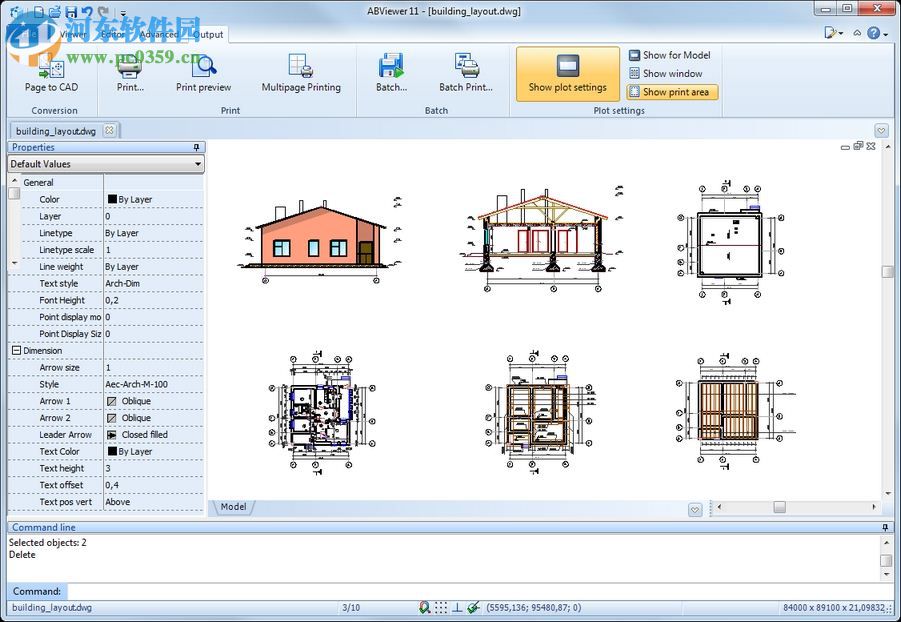Select the Page to CAD conversion tool
The image size is (901, 622).
click(50, 71)
